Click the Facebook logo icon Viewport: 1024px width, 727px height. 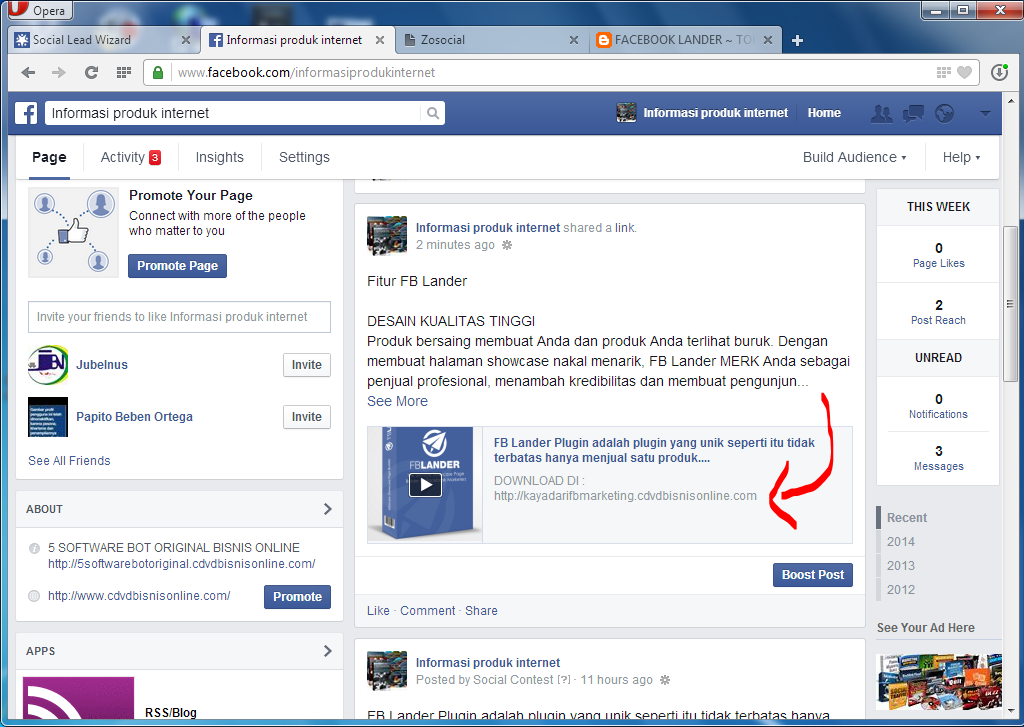pos(26,113)
